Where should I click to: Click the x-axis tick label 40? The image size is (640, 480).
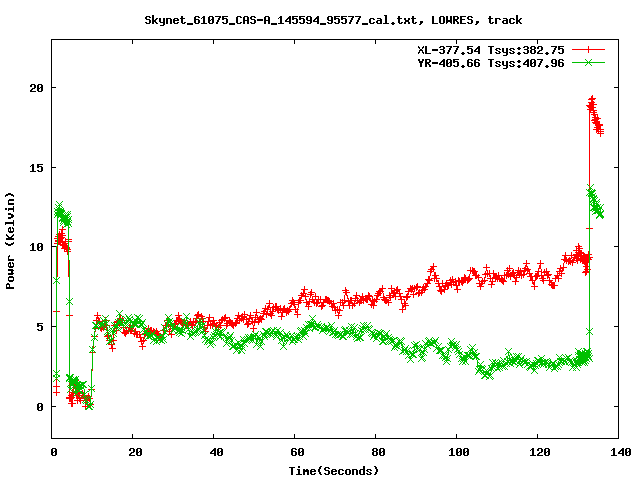click(214, 452)
